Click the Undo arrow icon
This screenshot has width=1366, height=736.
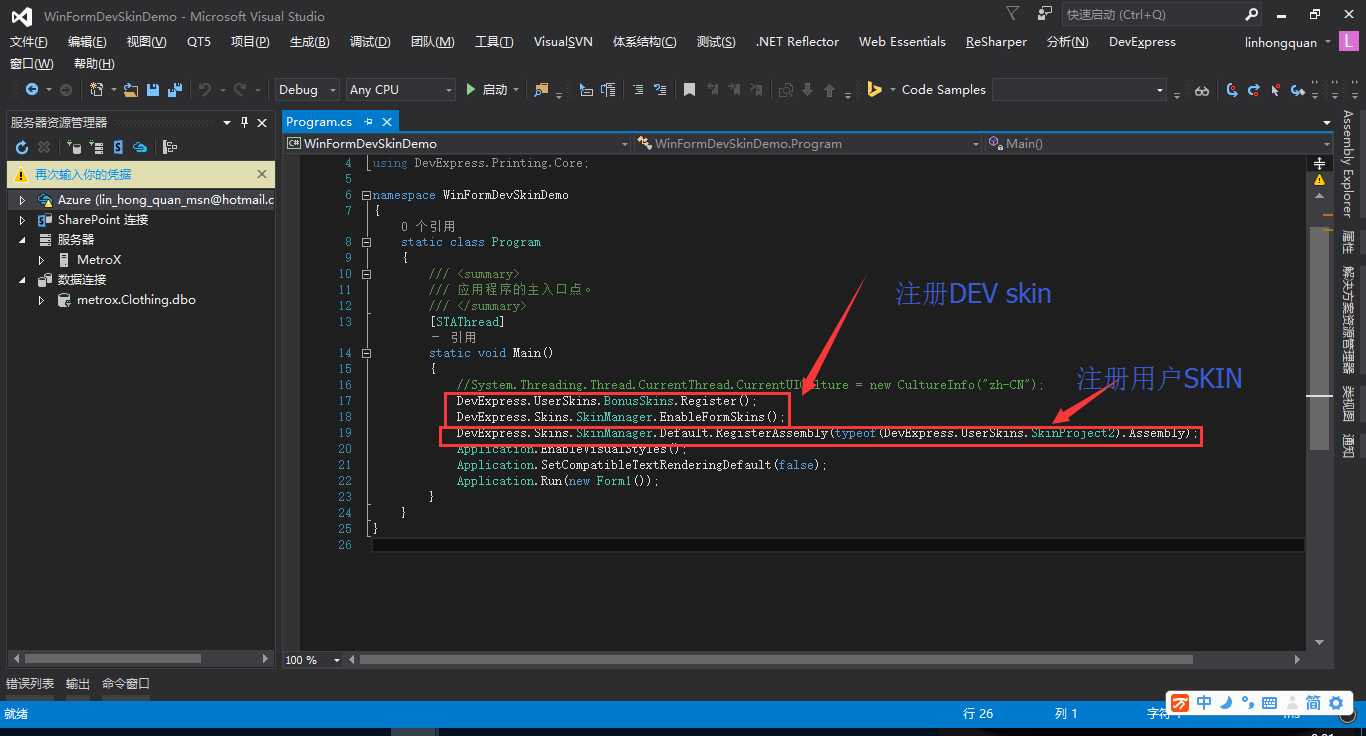(x=204, y=90)
